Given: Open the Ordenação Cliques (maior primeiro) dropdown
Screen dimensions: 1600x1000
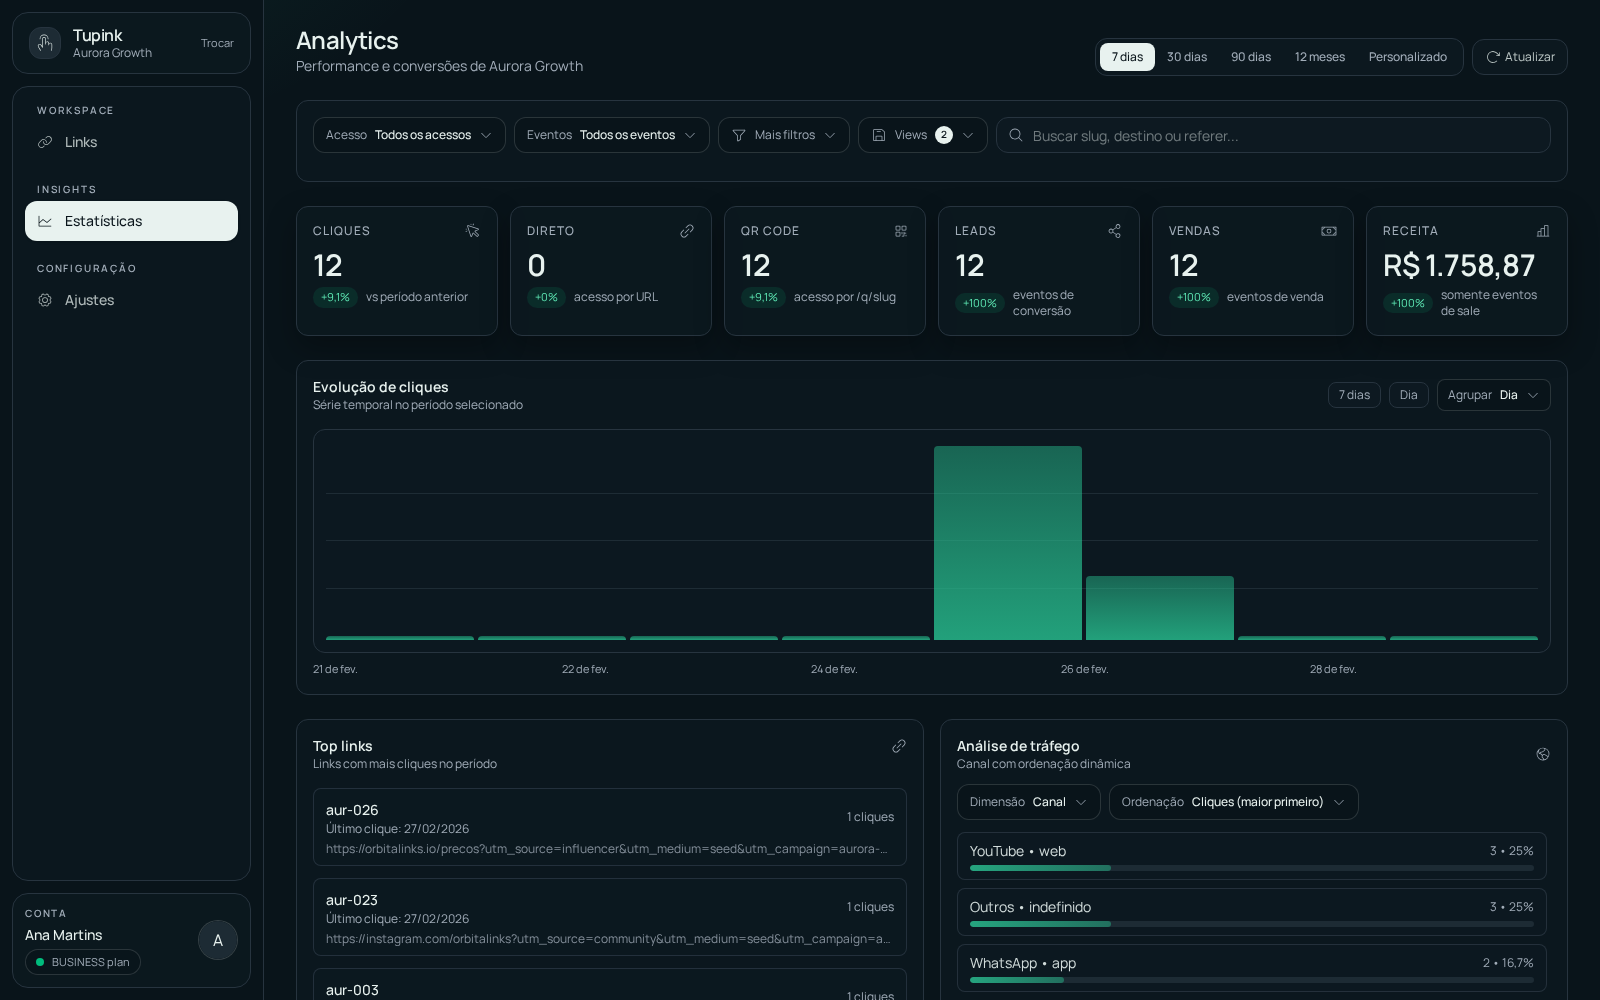Looking at the screenshot, I should tap(1233, 802).
